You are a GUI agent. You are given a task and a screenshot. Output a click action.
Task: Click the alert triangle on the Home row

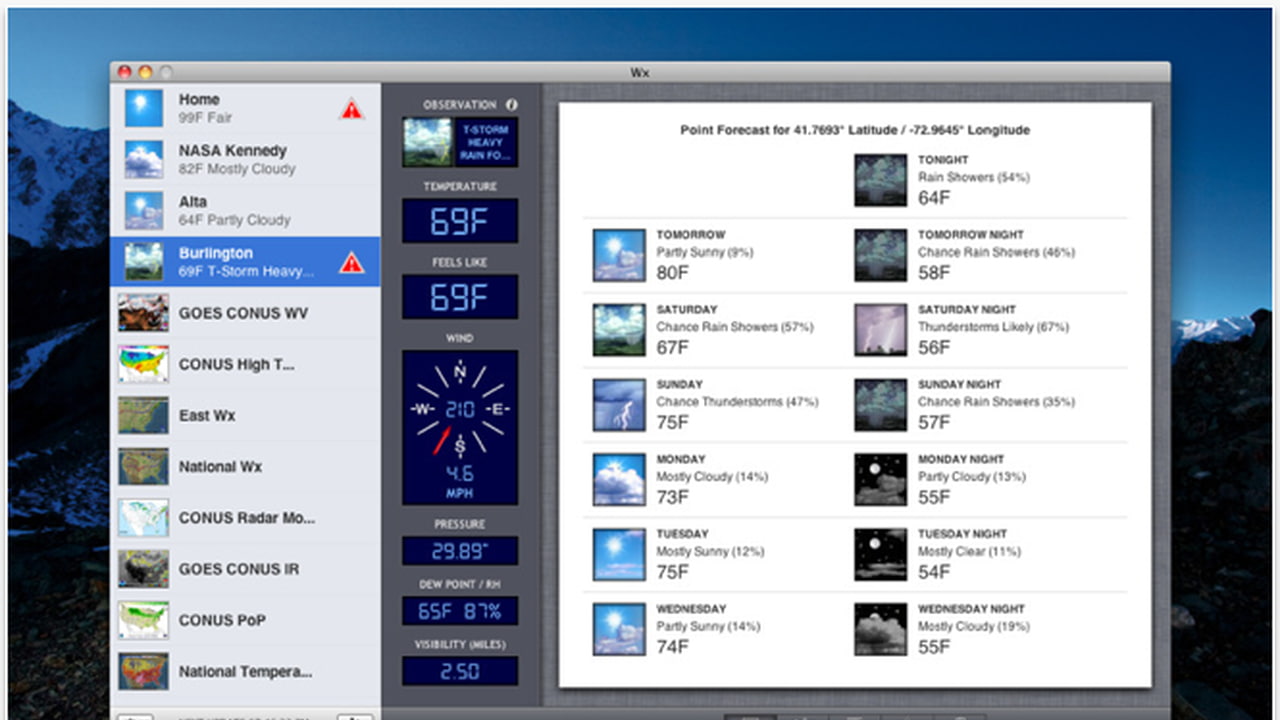[351, 109]
